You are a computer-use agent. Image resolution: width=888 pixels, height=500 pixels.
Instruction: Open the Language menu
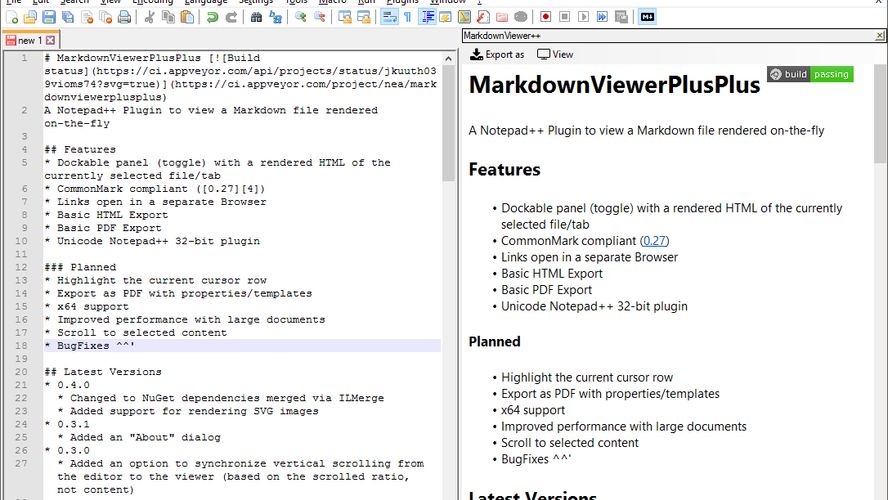point(206,2)
